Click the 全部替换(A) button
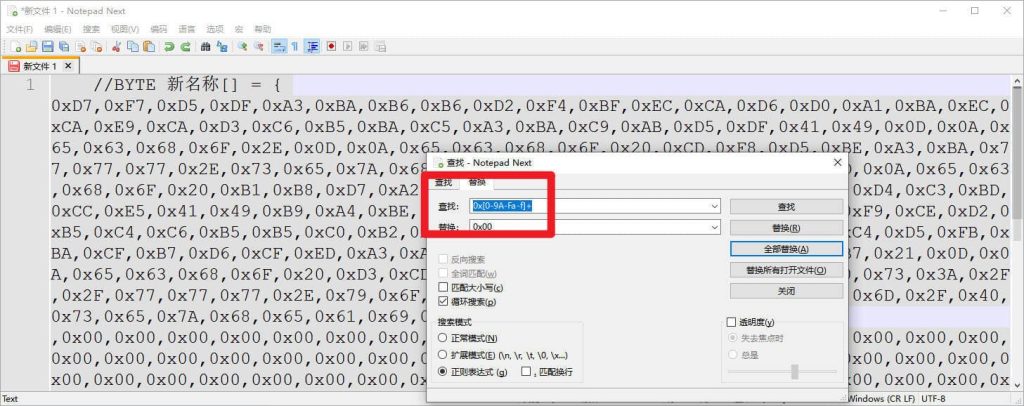This screenshot has width=1024, height=406. tap(786, 248)
